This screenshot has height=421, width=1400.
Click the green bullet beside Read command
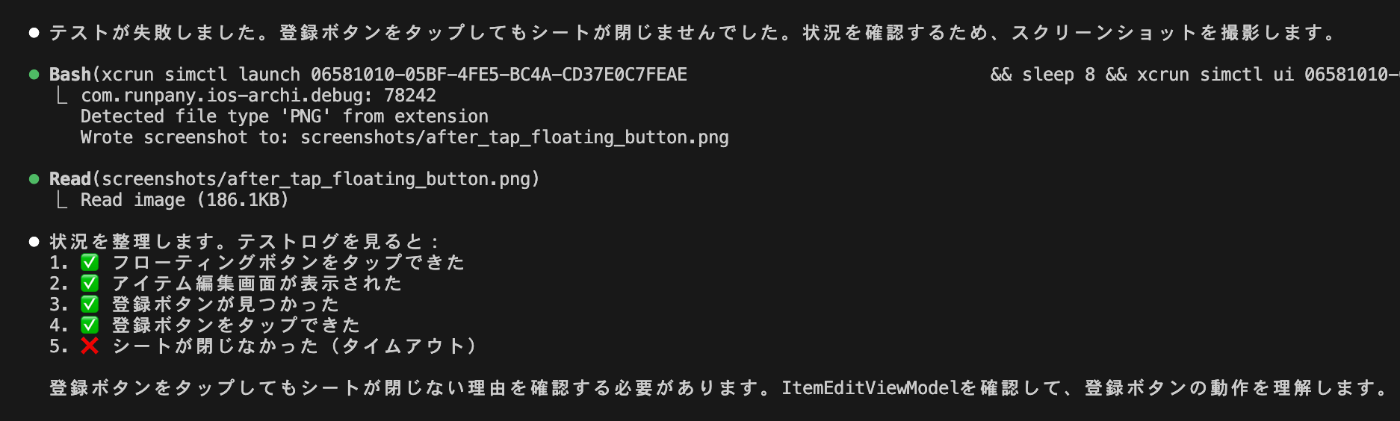point(34,180)
